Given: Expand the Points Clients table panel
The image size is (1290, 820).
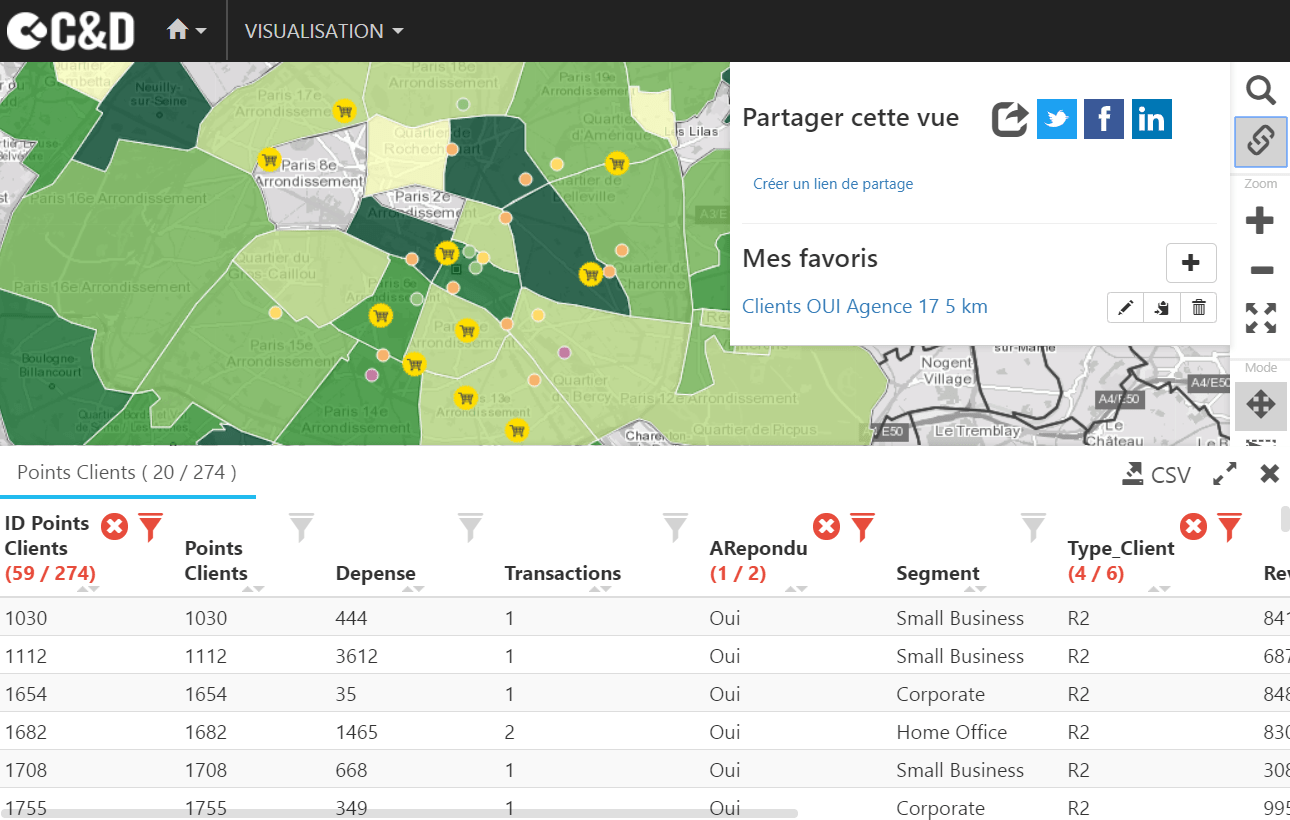Looking at the screenshot, I should tap(1225, 474).
